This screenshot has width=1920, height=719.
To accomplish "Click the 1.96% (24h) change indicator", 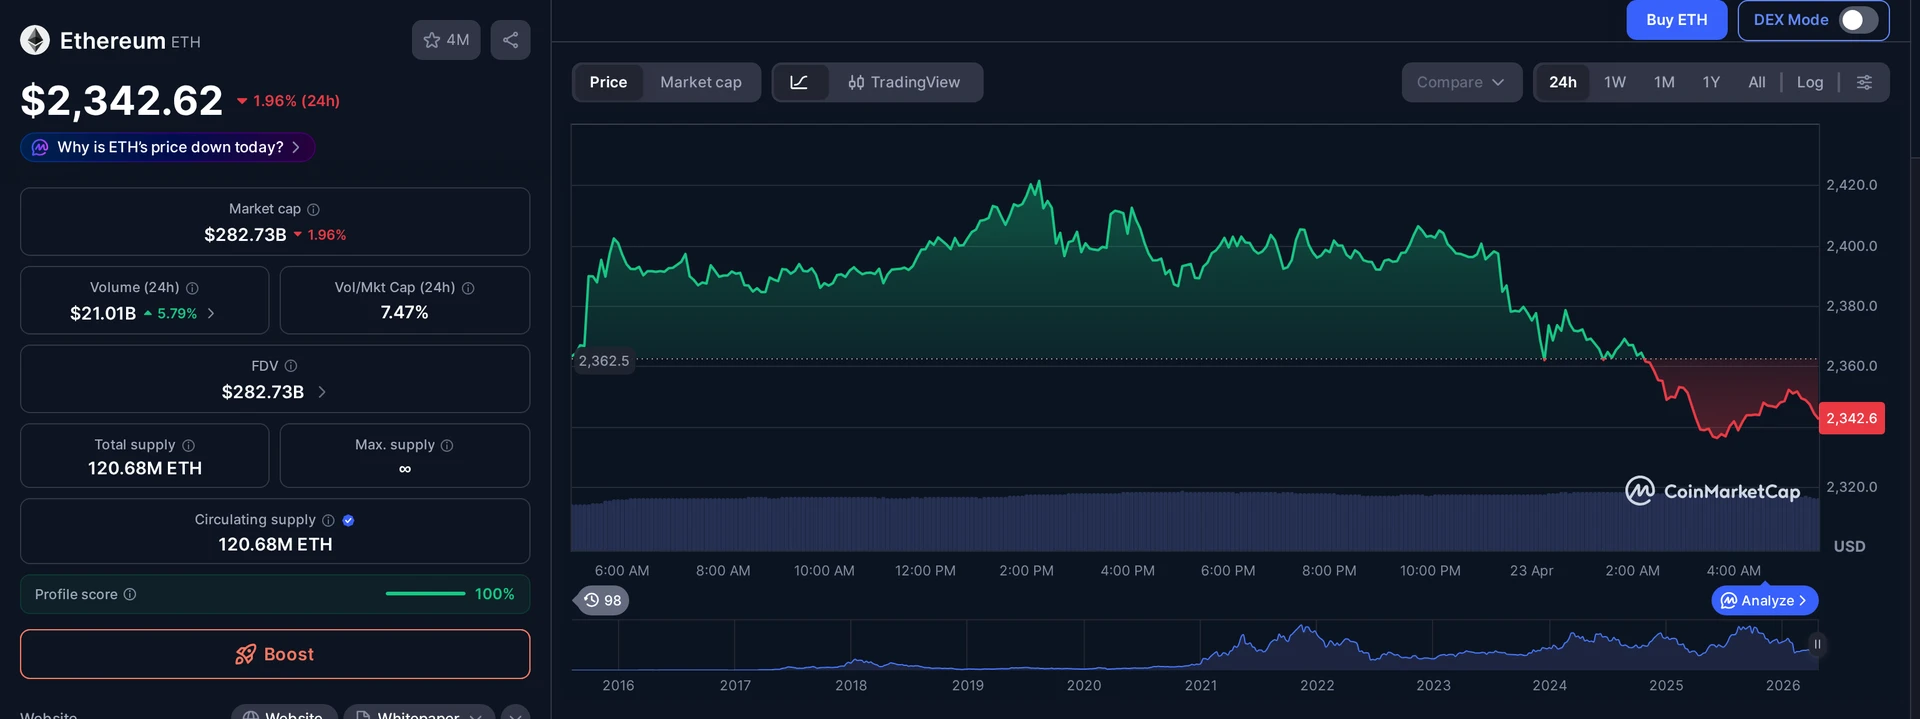I will (288, 101).
